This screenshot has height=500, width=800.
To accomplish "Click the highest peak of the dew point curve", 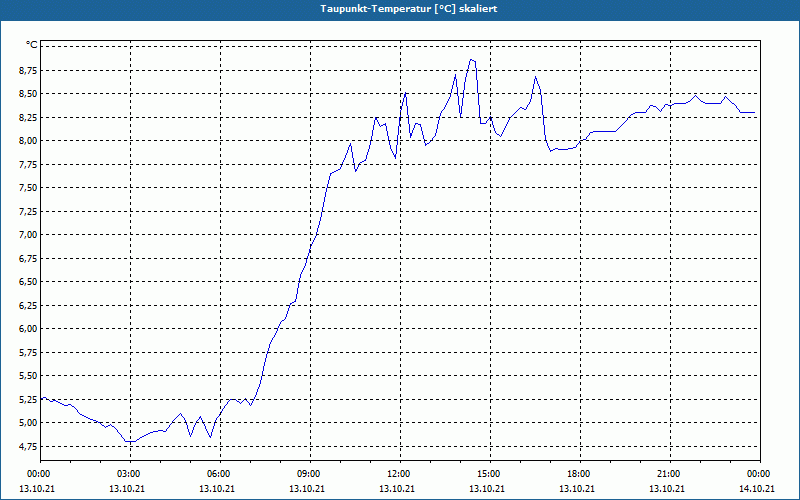I will (x=471, y=60).
